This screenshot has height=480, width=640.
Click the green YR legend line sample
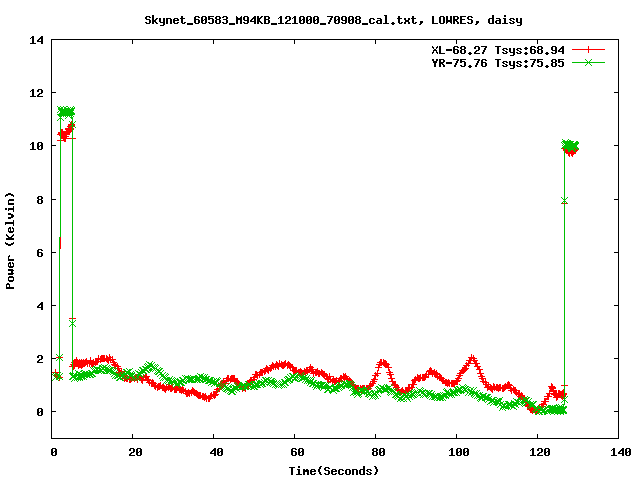coord(588,62)
